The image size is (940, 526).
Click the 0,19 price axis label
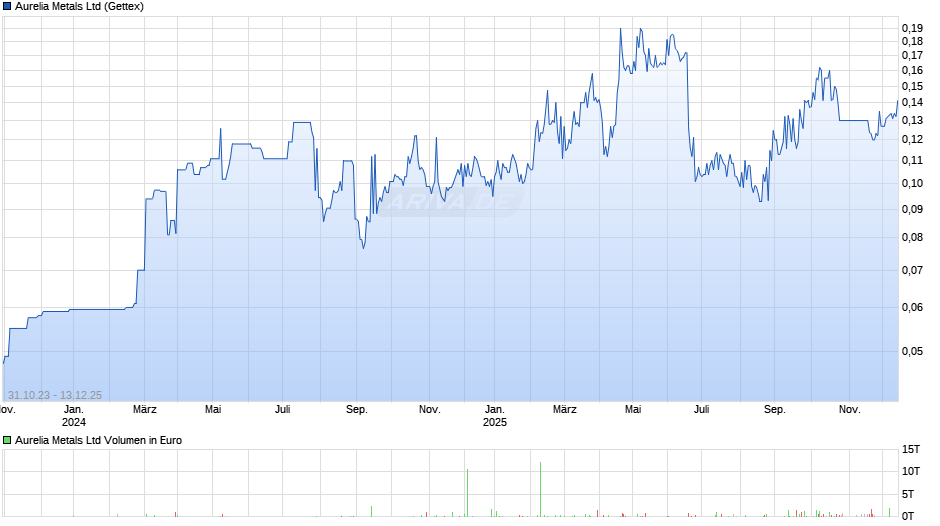[x=912, y=28]
